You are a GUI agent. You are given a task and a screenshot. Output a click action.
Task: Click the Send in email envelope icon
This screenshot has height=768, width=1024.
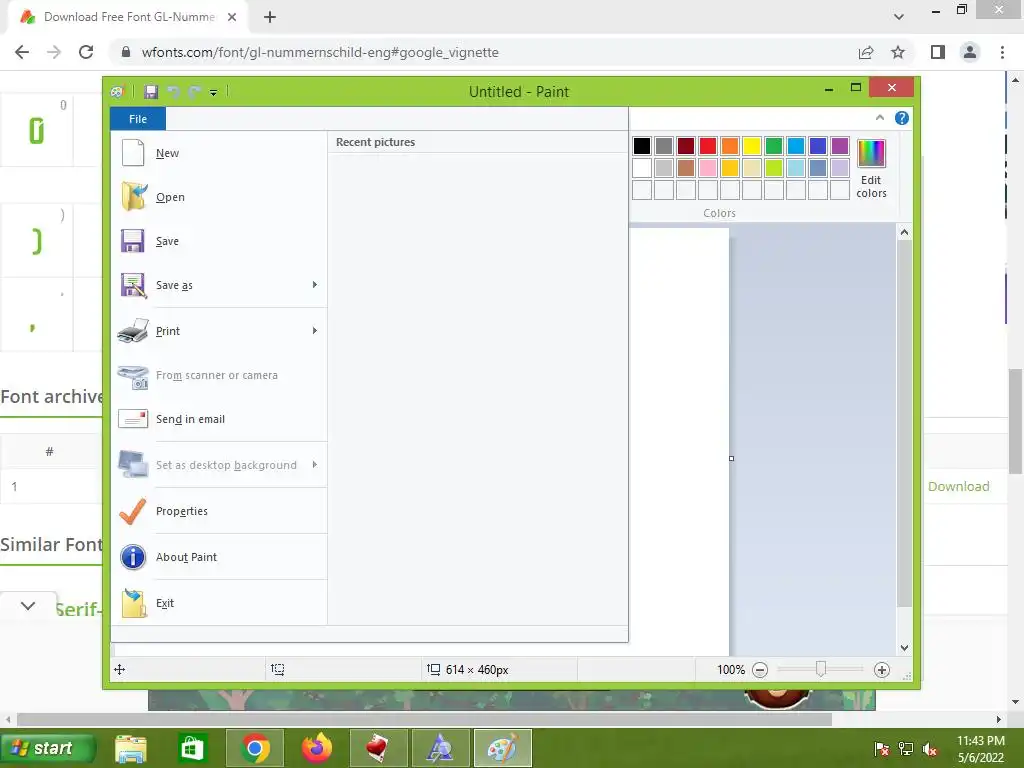pos(133,419)
